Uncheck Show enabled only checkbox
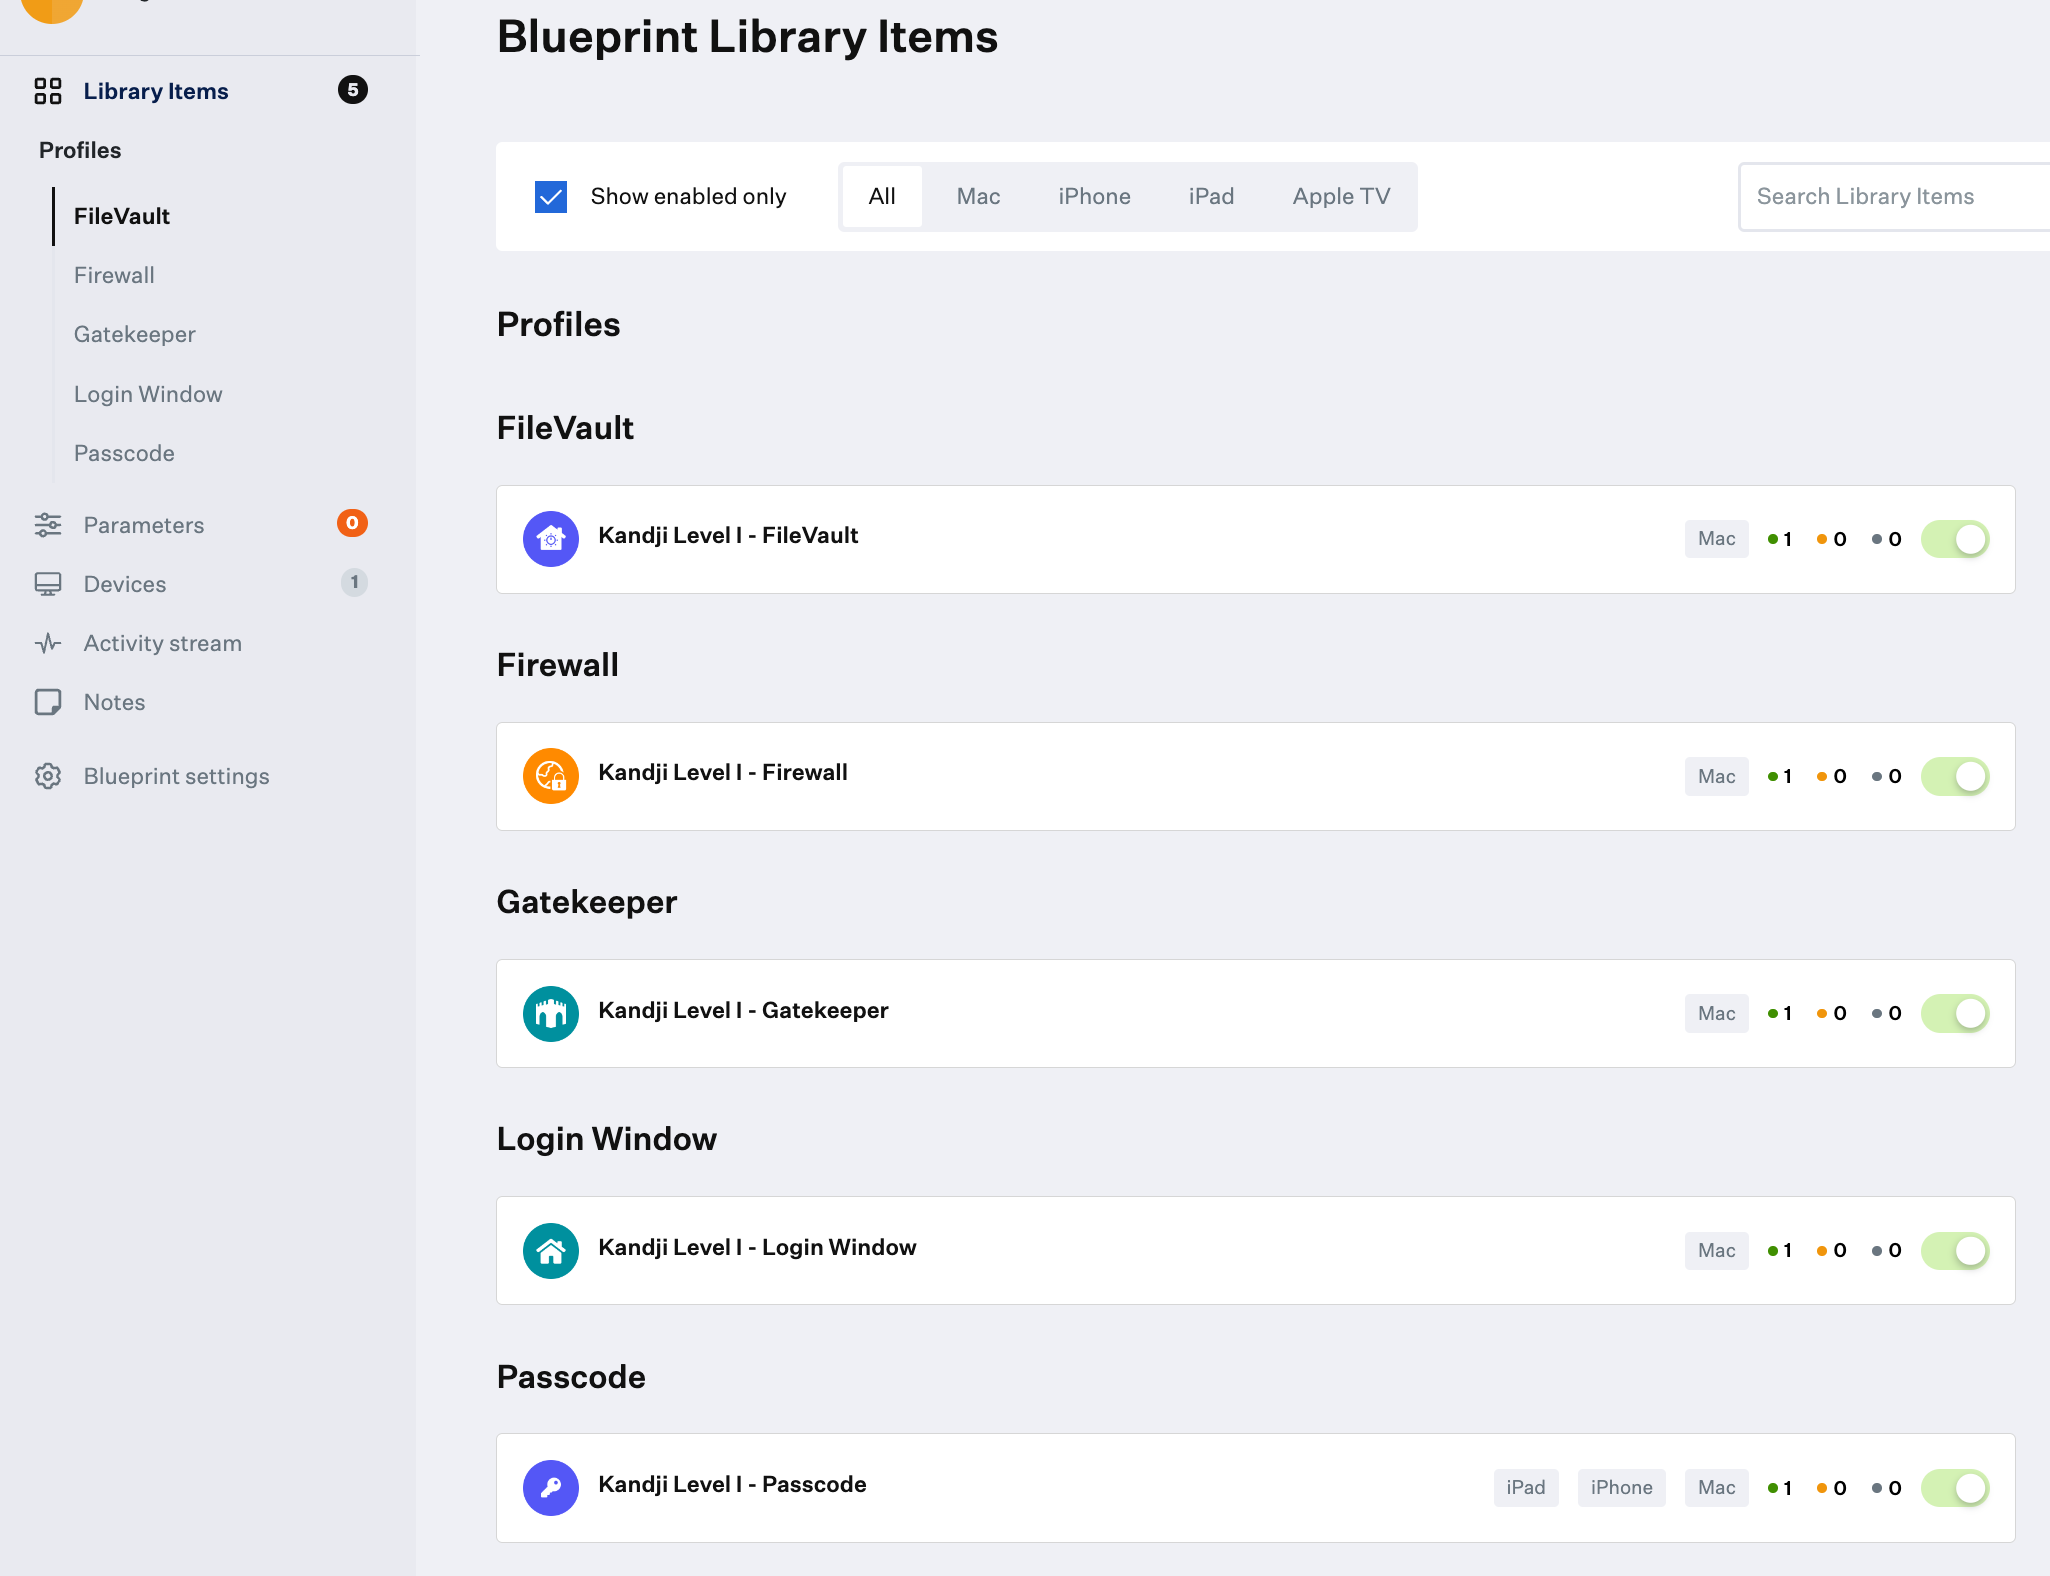The width and height of the screenshot is (2050, 1576). (x=551, y=197)
